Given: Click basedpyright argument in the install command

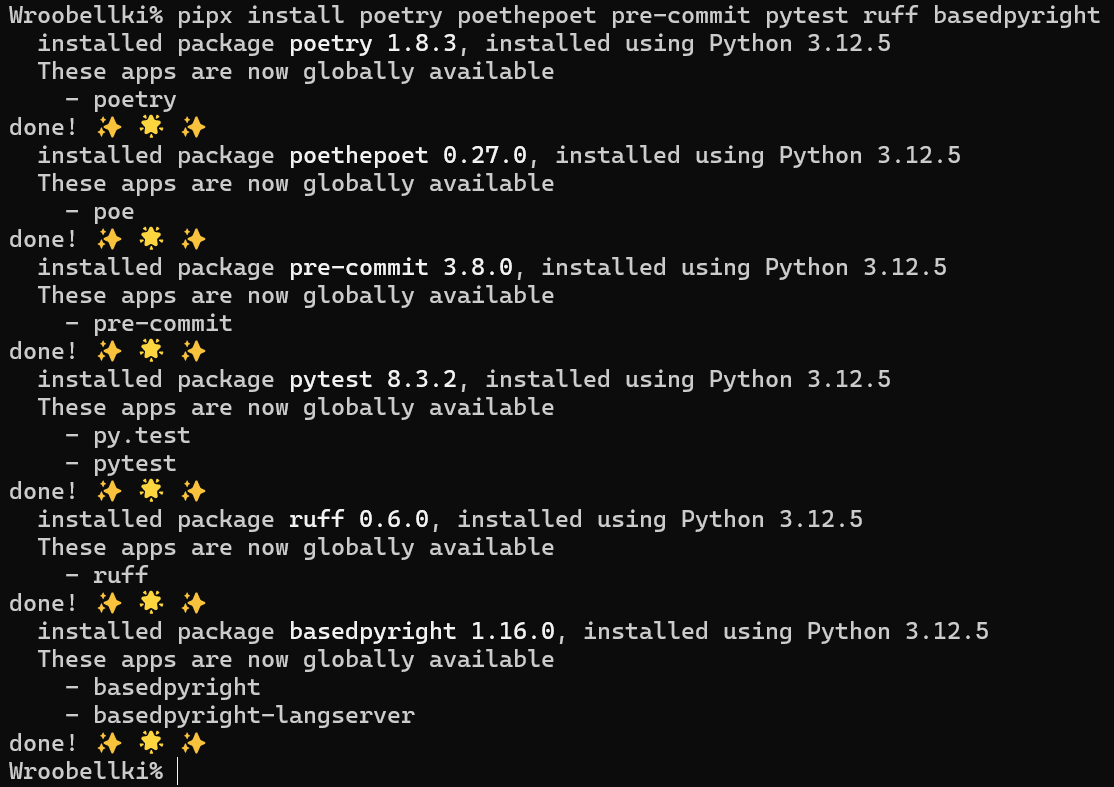Looking at the screenshot, I should 1017,15.
